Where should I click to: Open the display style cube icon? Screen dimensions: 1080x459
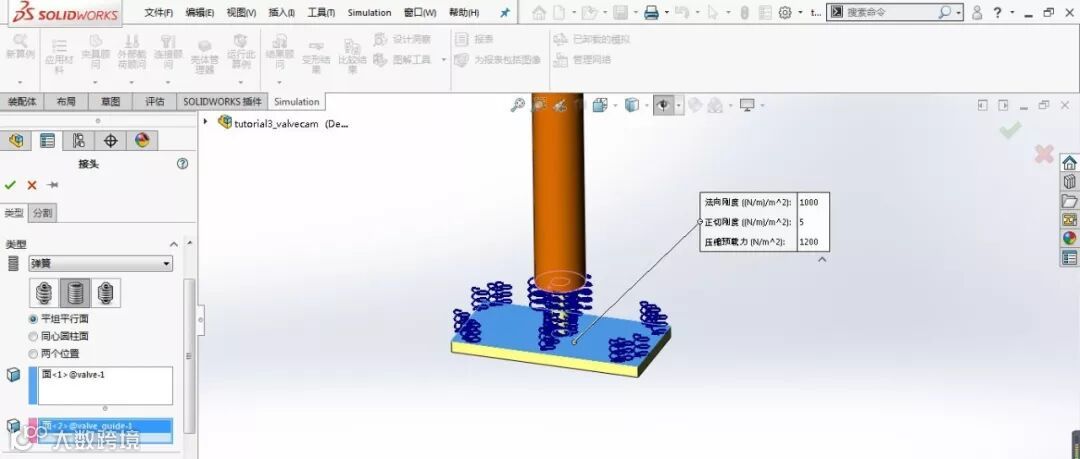[631, 105]
